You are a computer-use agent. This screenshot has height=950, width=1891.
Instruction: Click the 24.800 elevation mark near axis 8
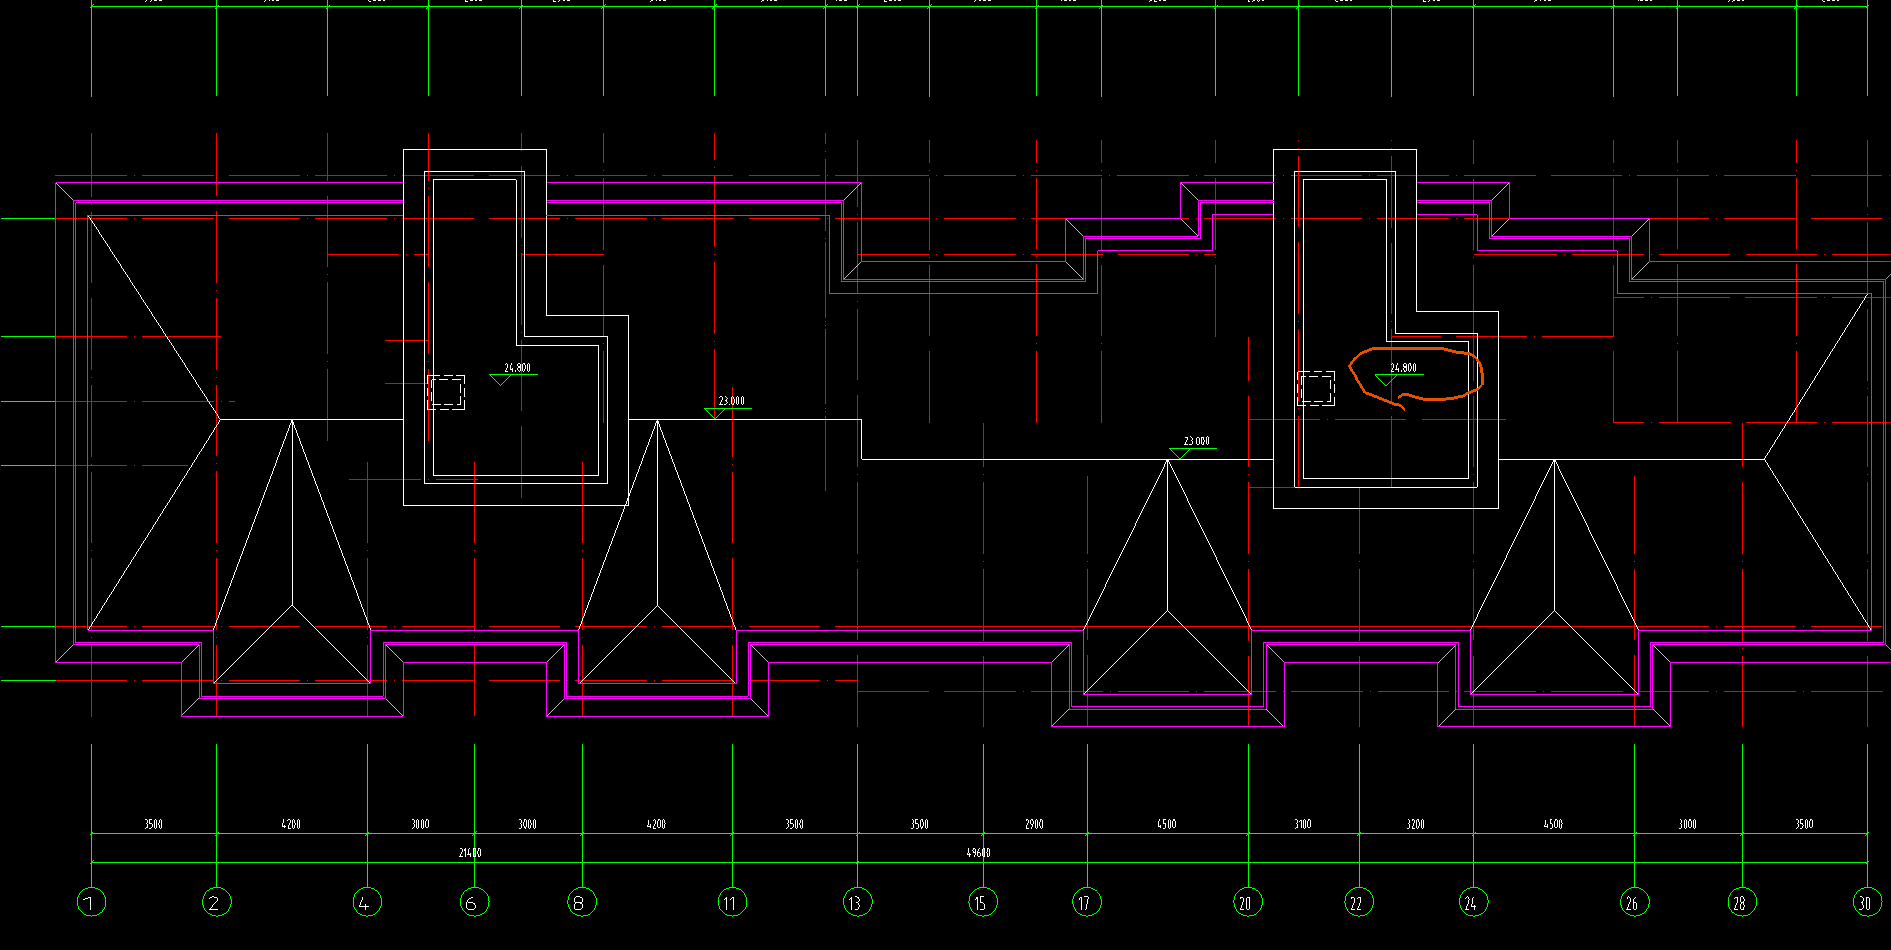click(x=514, y=373)
